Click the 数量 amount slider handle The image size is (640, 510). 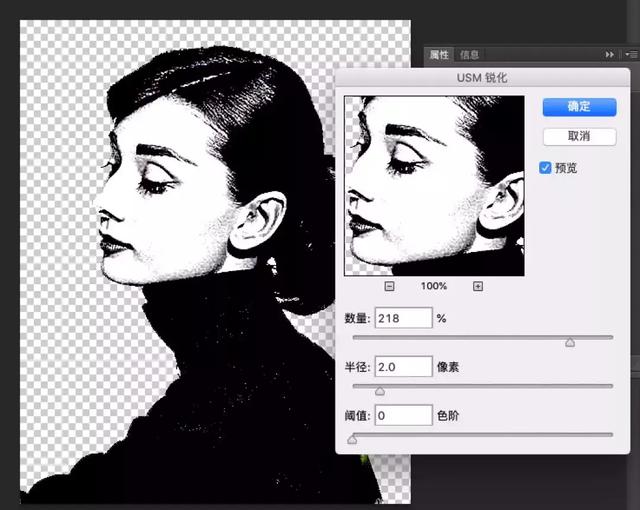[x=570, y=342]
